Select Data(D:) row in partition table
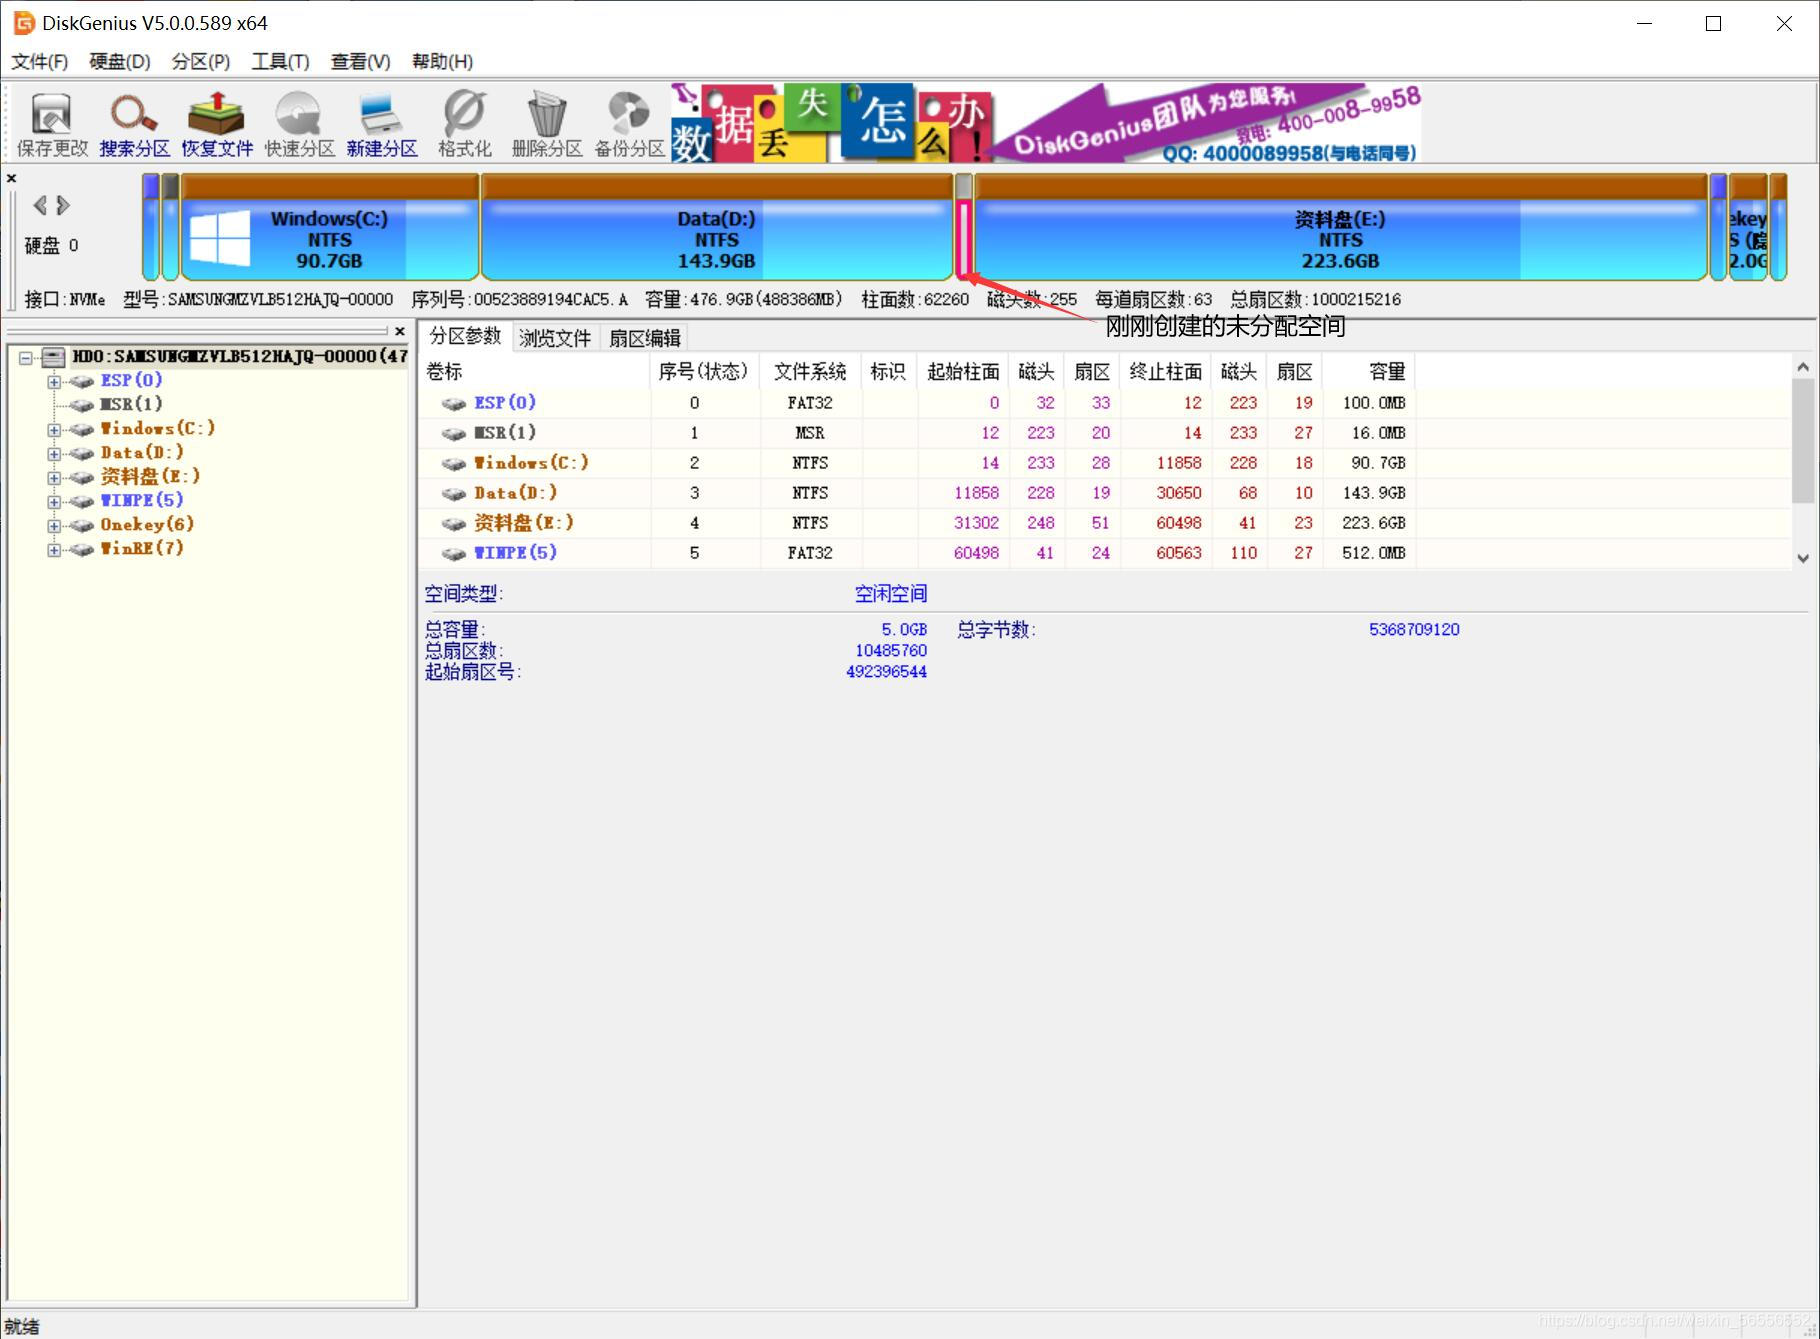This screenshot has height=1339, width=1820. pos(918,492)
